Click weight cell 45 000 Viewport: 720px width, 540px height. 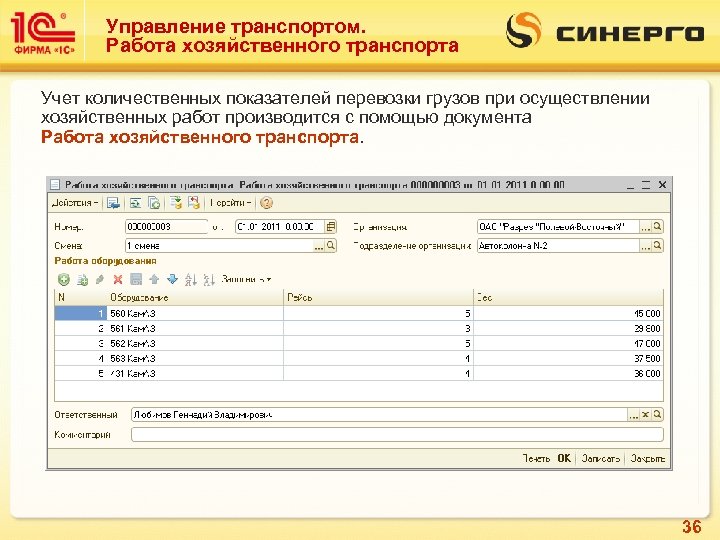pyautogui.click(x=568, y=314)
